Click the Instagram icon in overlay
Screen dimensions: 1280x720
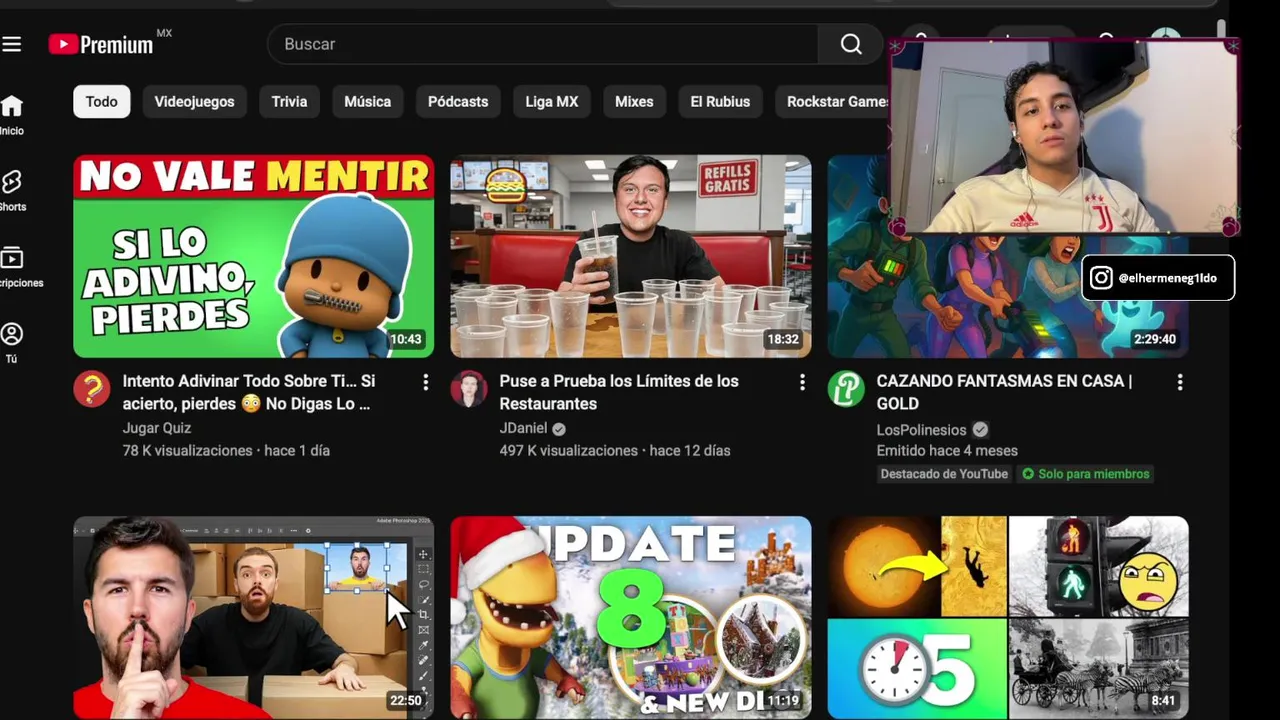pos(1101,278)
